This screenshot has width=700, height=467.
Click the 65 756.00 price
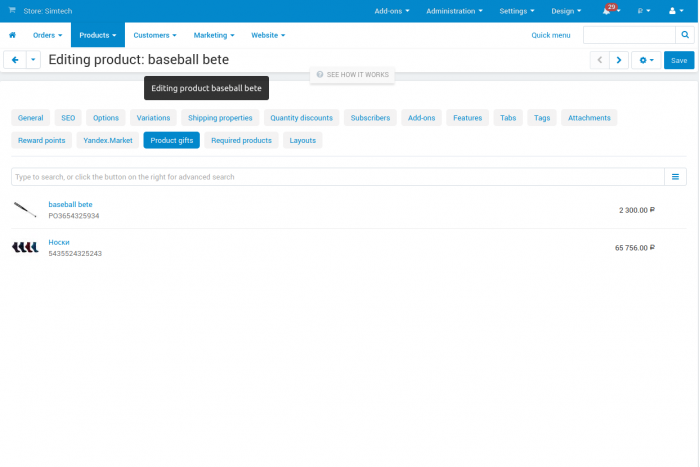[x=634, y=248]
